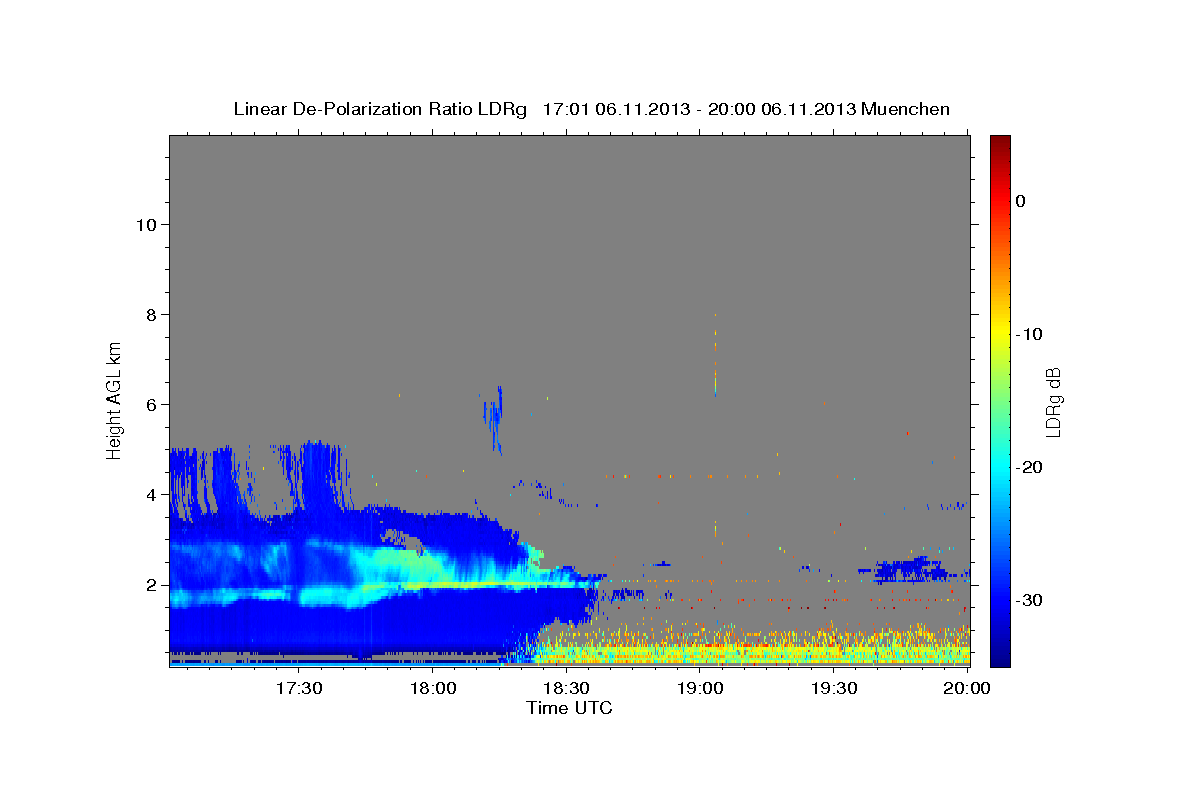Image resolution: width=1200 pixels, height=800 pixels.
Task: Click the height tick label 10
Action: click(145, 224)
